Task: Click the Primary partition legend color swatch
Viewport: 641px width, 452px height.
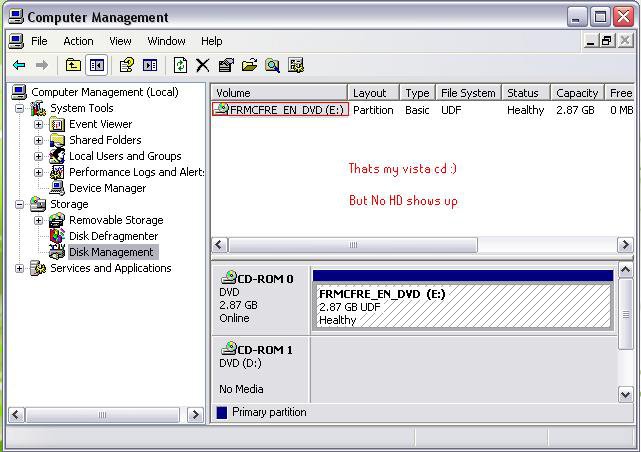Action: click(222, 413)
